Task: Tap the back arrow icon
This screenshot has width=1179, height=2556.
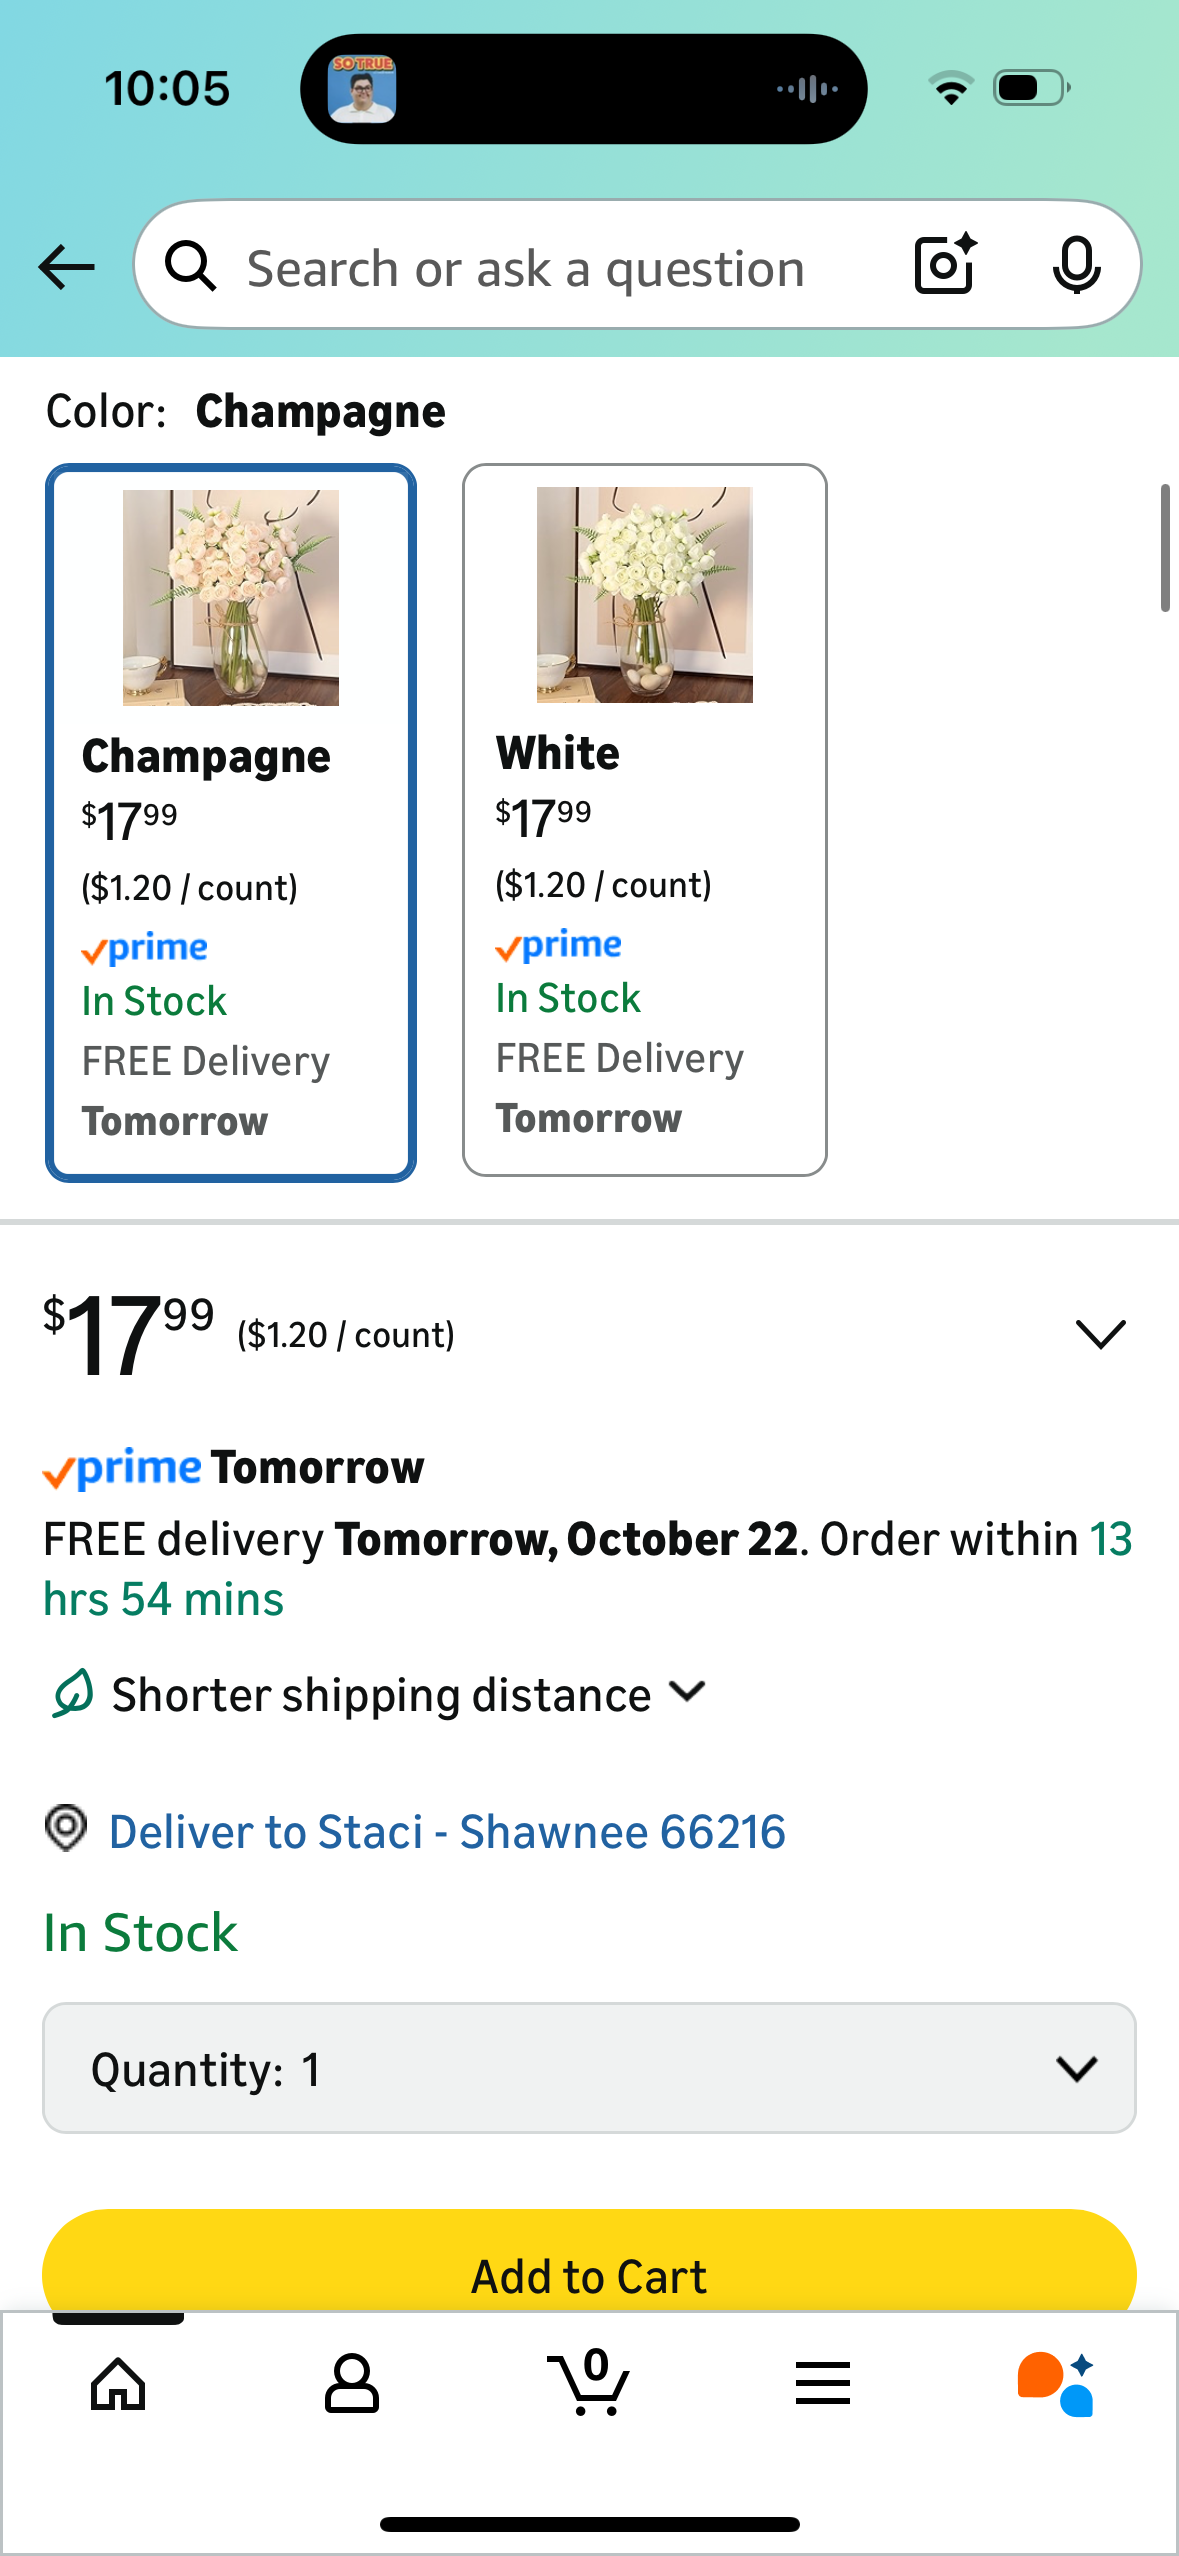Action: coord(66,267)
